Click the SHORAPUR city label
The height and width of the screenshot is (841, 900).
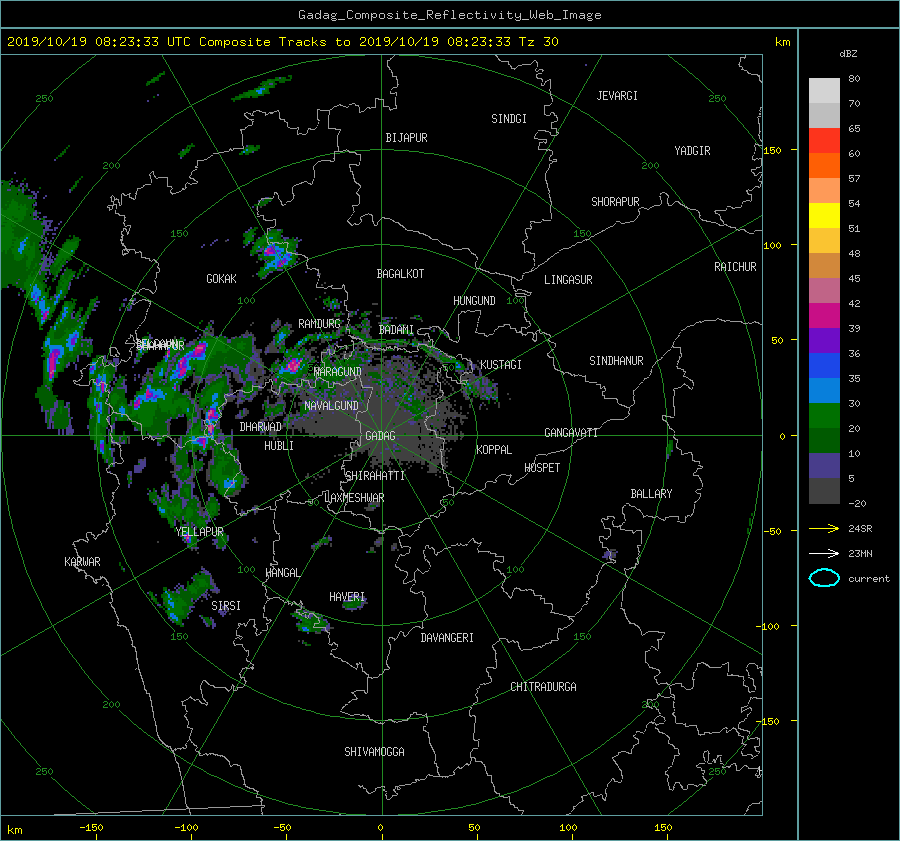615,202
